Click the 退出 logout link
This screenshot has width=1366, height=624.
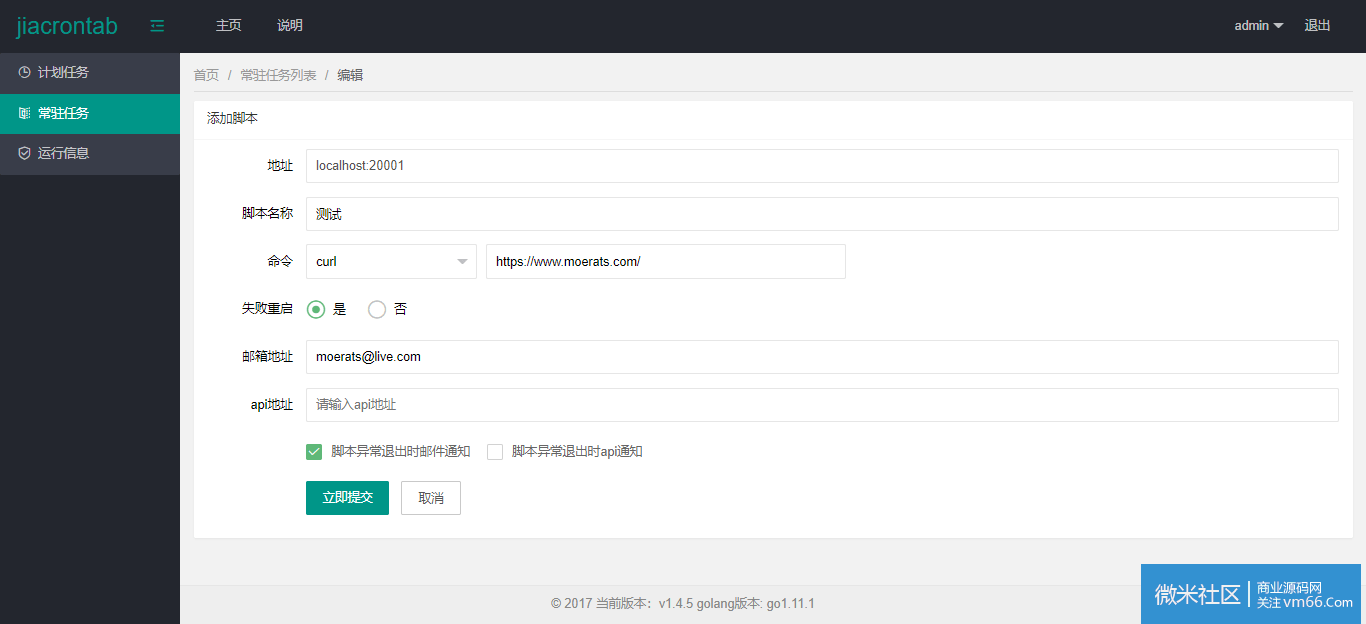click(1318, 26)
